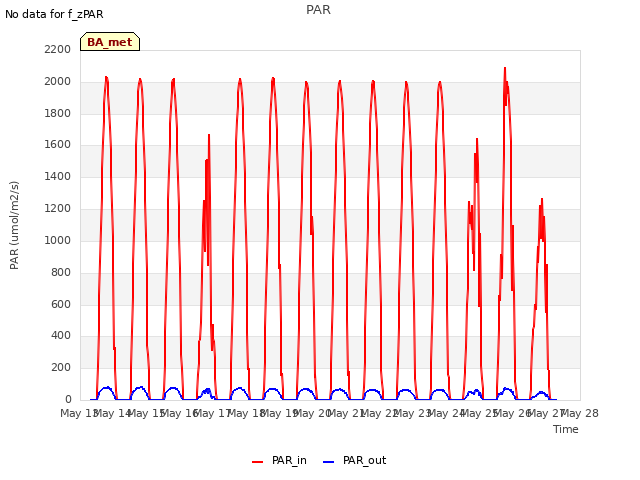Click the 1800 y-axis tick label
The width and height of the screenshot is (640, 480).
pos(58,113)
